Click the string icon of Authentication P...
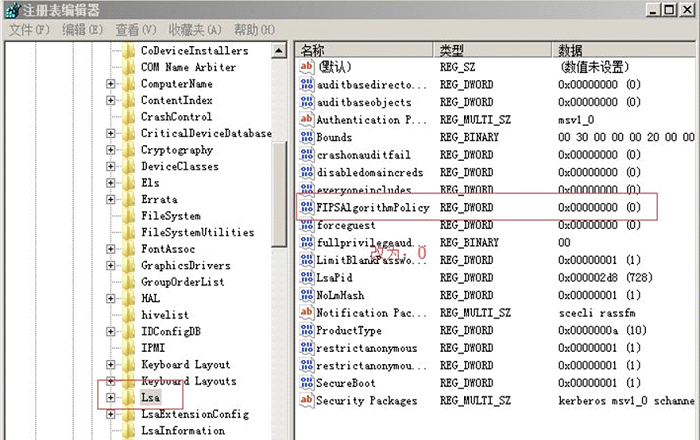 pyautogui.click(x=307, y=120)
